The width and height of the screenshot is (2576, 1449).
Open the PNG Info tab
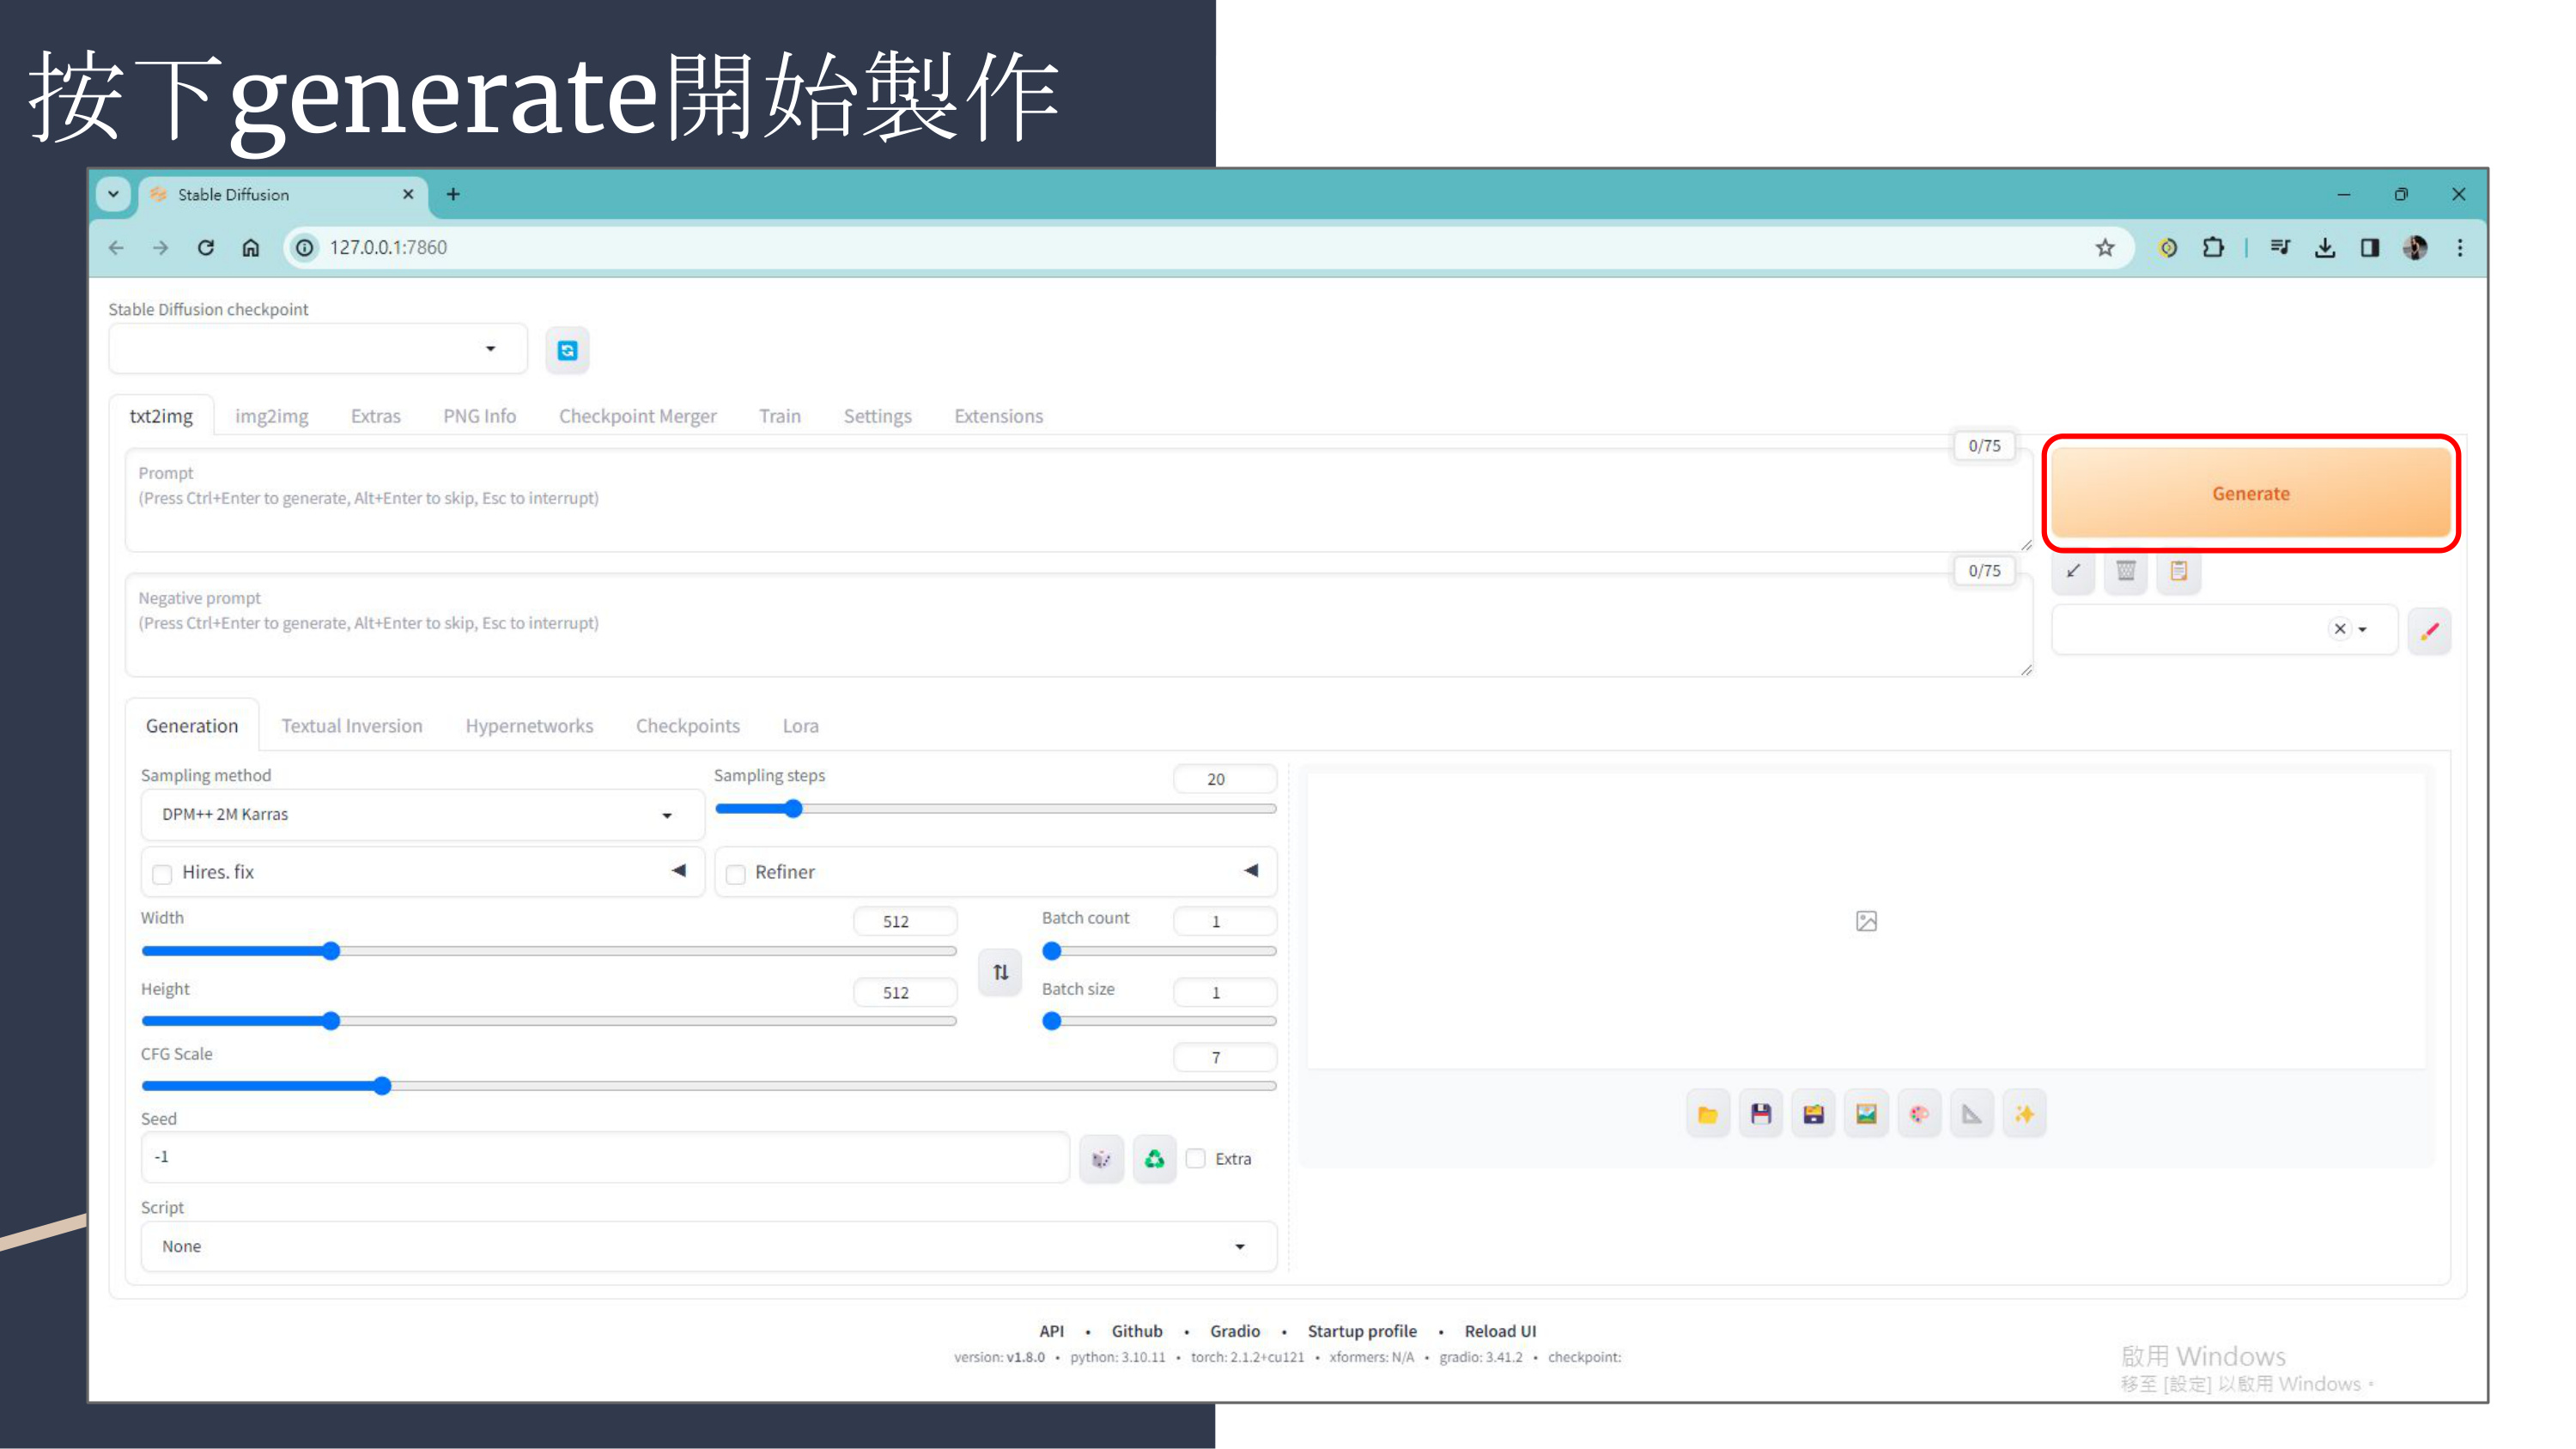coord(479,416)
